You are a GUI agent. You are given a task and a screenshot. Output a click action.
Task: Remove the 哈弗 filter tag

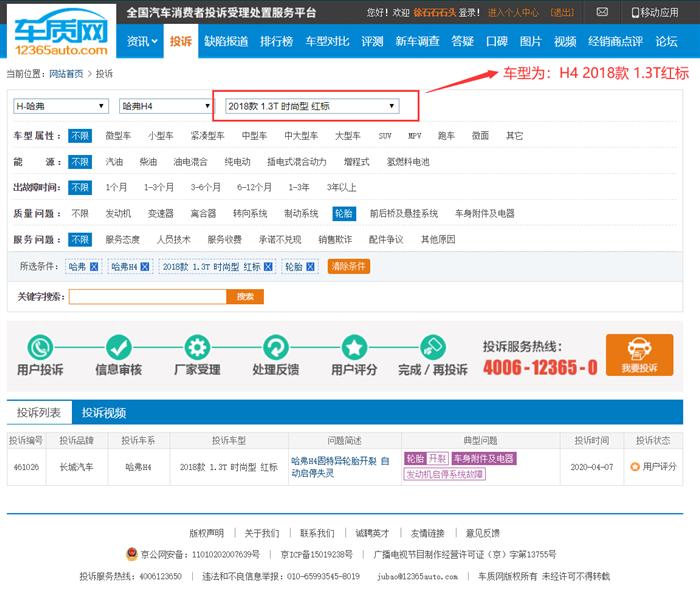94,266
